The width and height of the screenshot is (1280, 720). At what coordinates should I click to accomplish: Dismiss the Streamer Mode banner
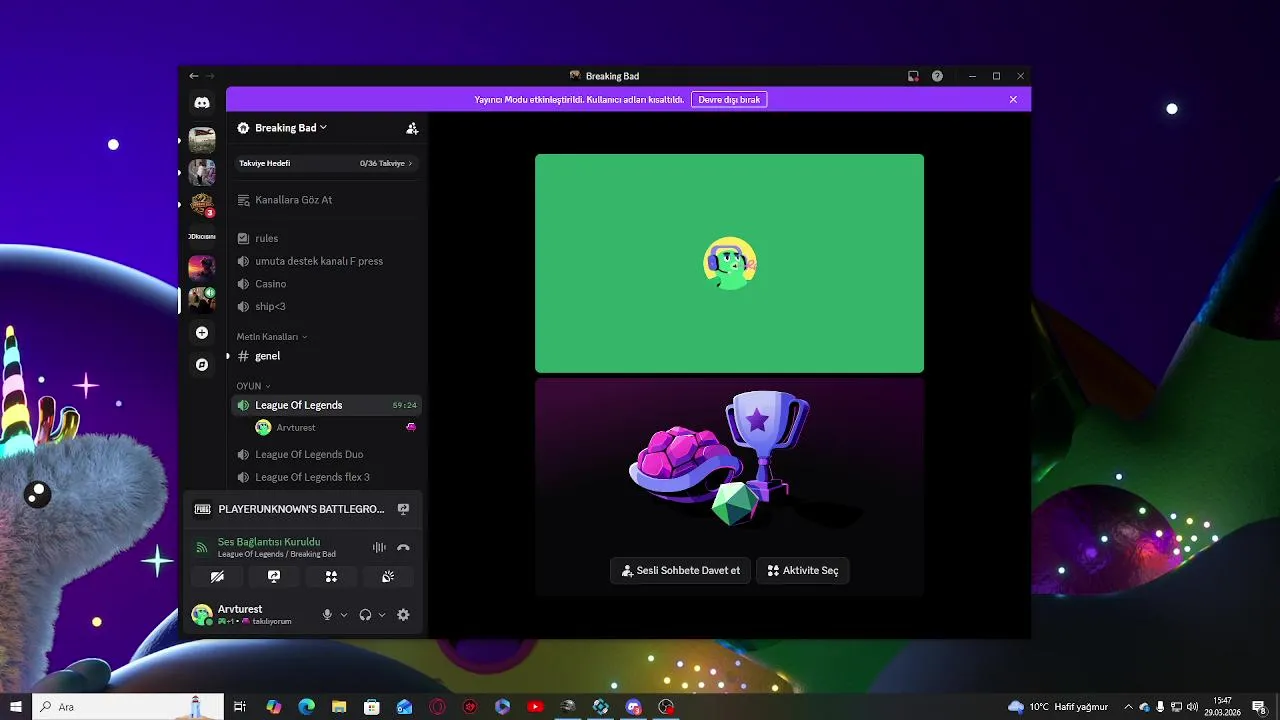1013,100
